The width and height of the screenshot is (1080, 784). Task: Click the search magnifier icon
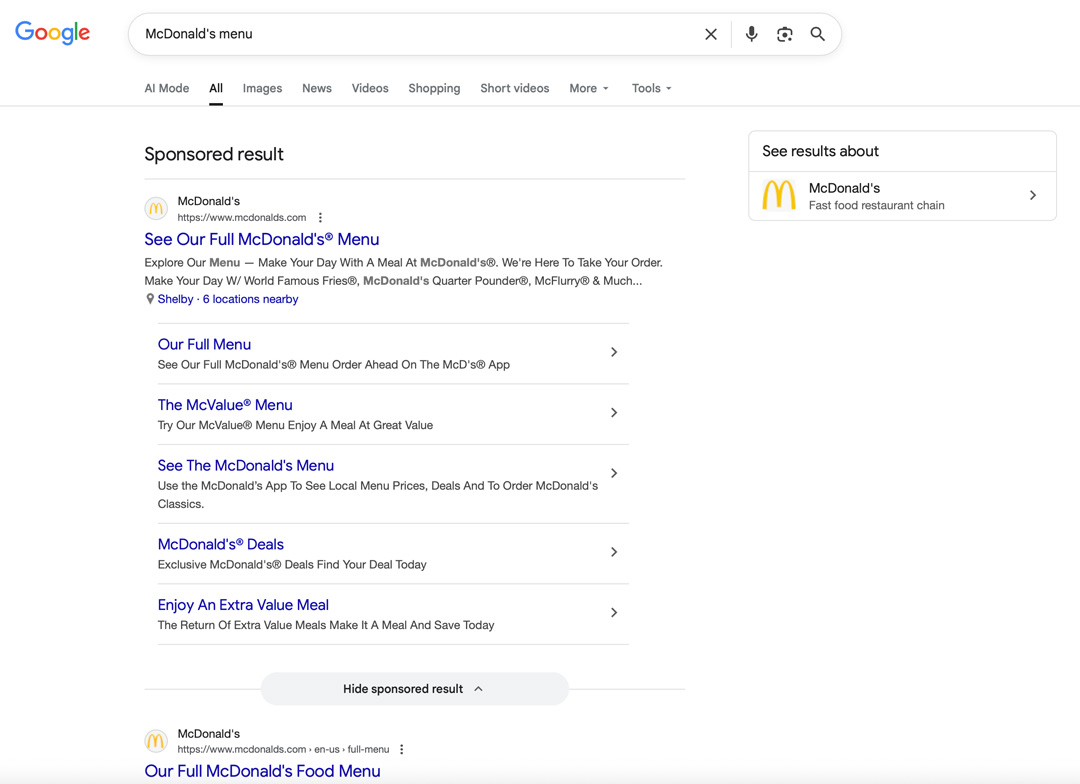817,33
